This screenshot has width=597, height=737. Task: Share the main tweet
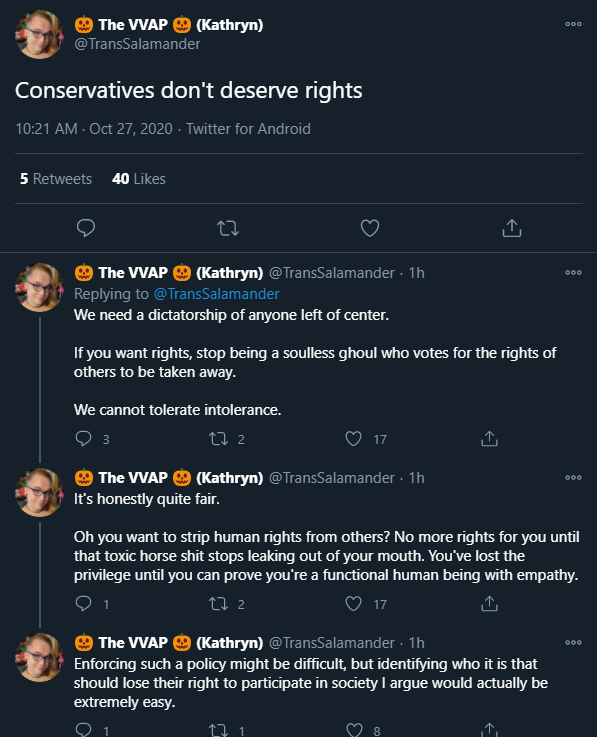pyautogui.click(x=512, y=228)
